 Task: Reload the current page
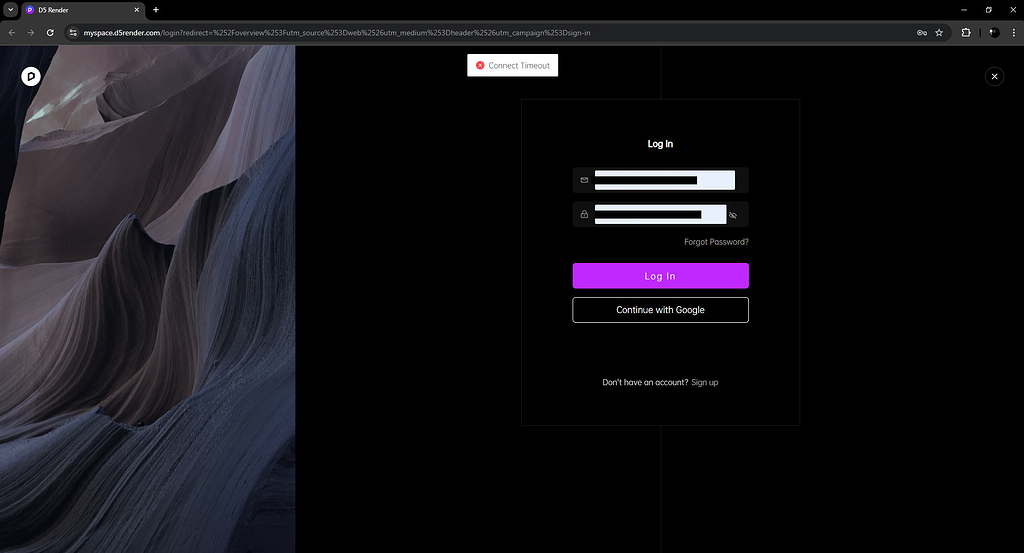50,33
